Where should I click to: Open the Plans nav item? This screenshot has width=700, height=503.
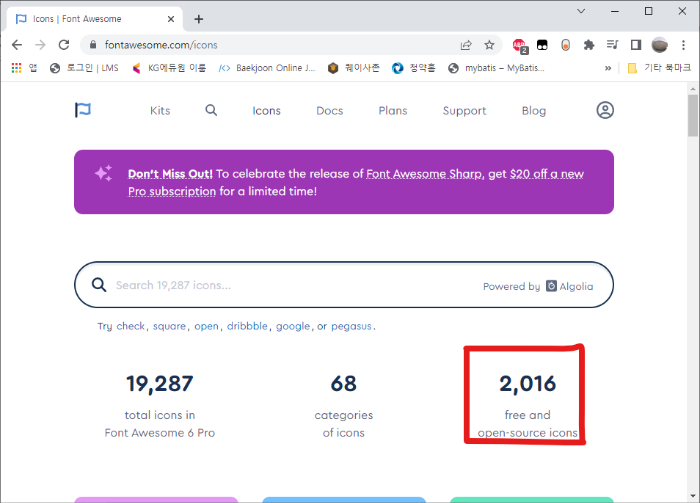pos(393,110)
